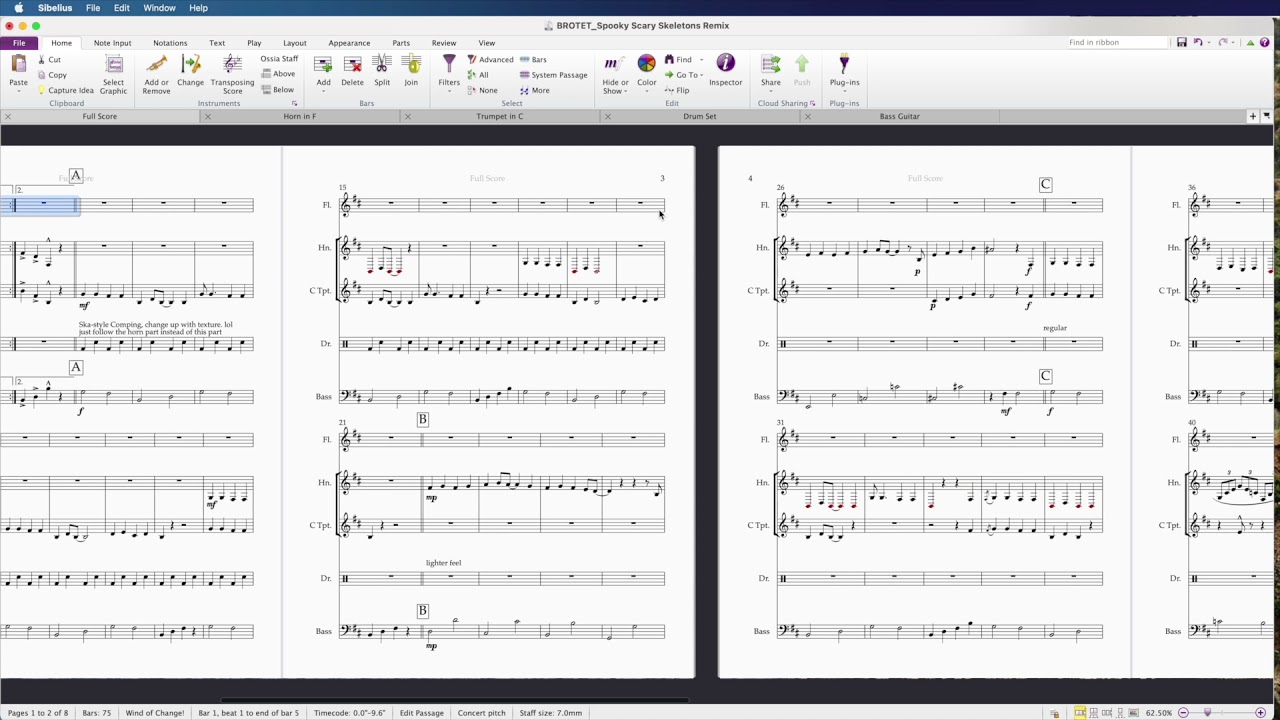Switch to the Layout ribbon tab

click(294, 43)
